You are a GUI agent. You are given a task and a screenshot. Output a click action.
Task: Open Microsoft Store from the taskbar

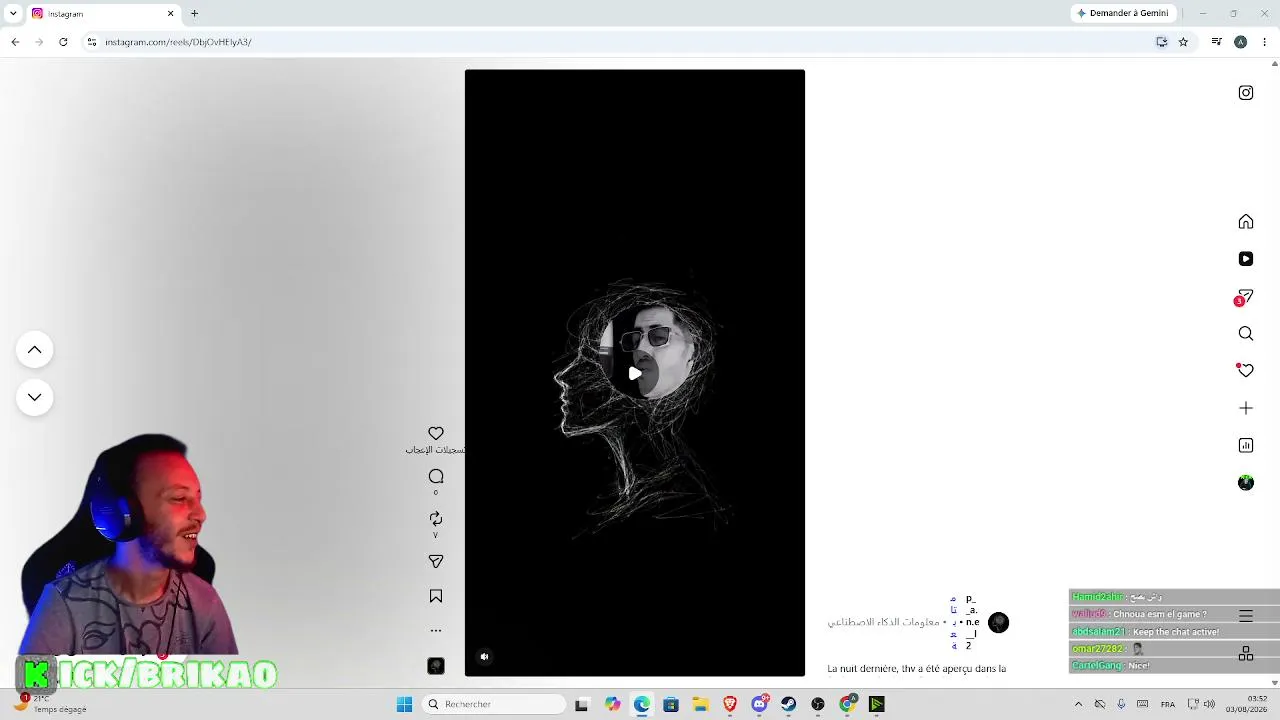pos(671,705)
